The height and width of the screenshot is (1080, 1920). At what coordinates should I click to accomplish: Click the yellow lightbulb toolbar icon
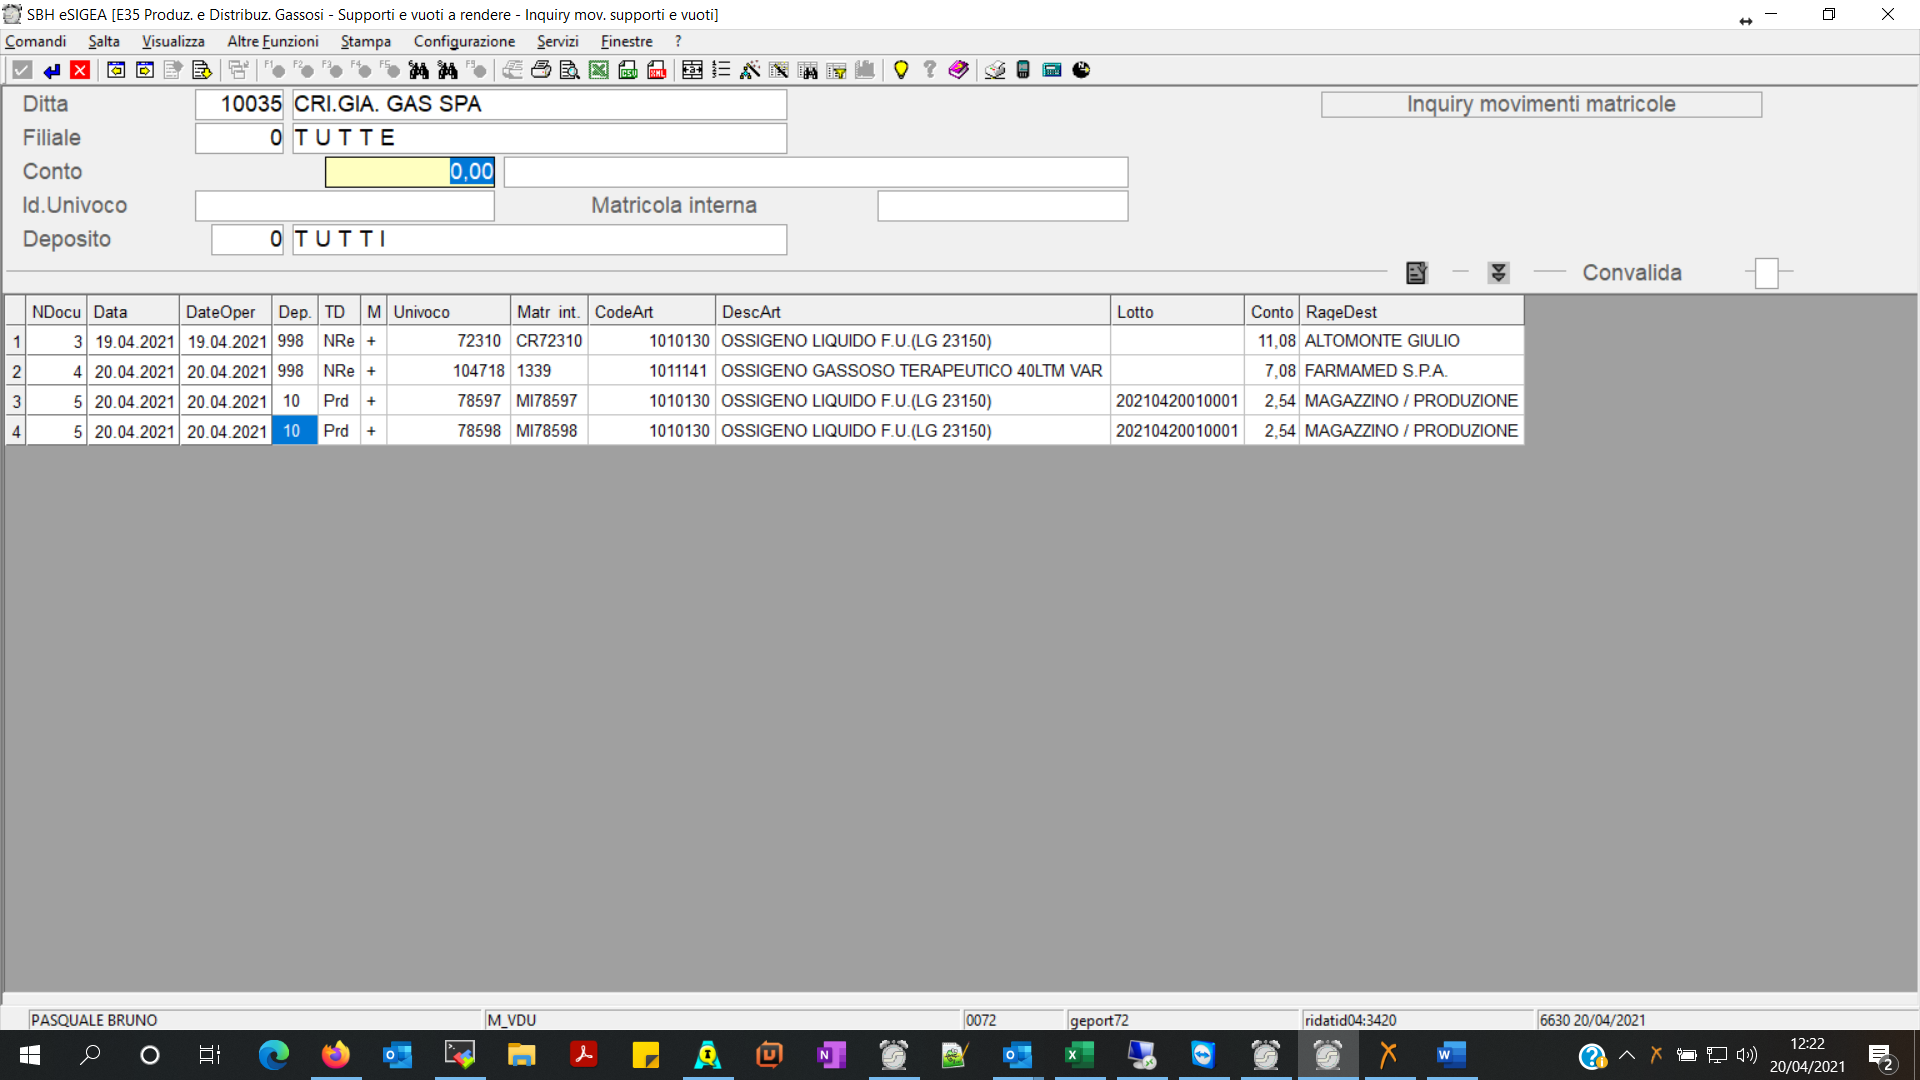pyautogui.click(x=901, y=70)
